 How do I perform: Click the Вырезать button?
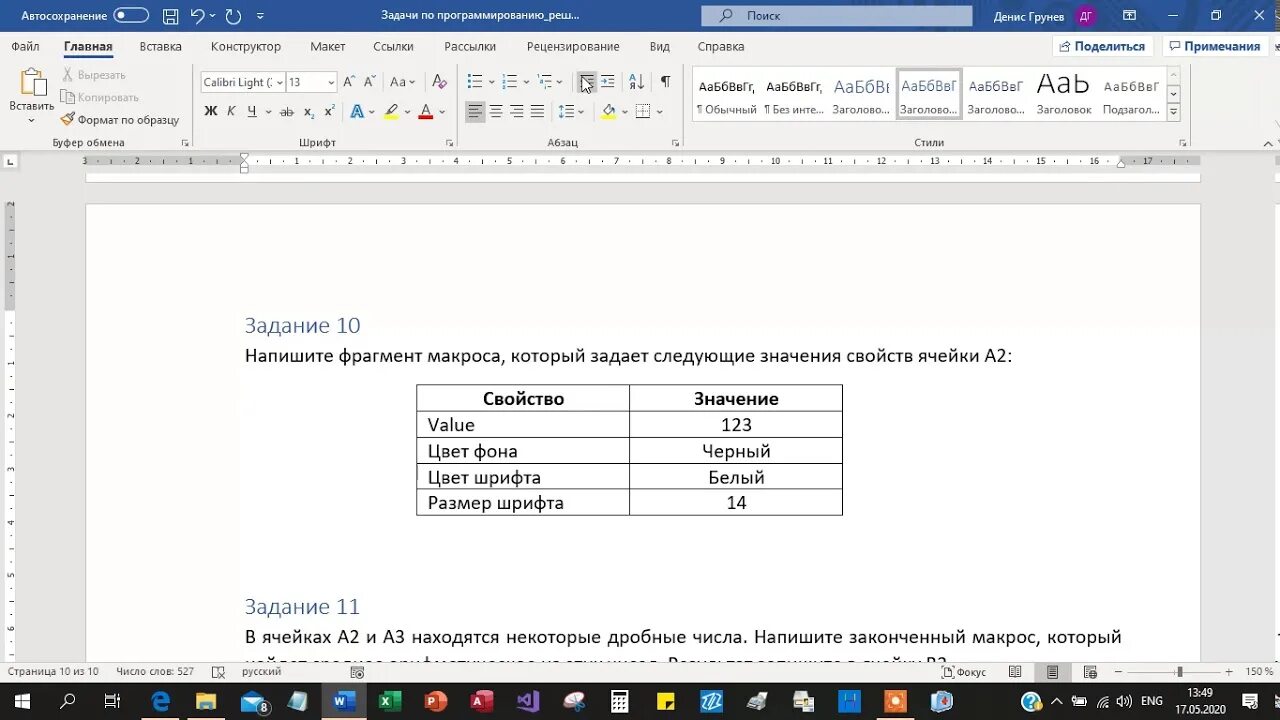click(x=94, y=75)
